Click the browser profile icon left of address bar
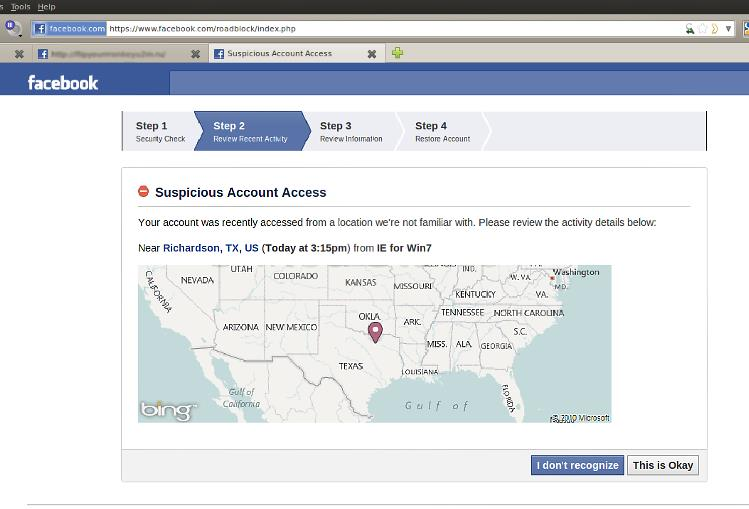This screenshot has width=749, height=509. pyautogui.click(x=13, y=28)
